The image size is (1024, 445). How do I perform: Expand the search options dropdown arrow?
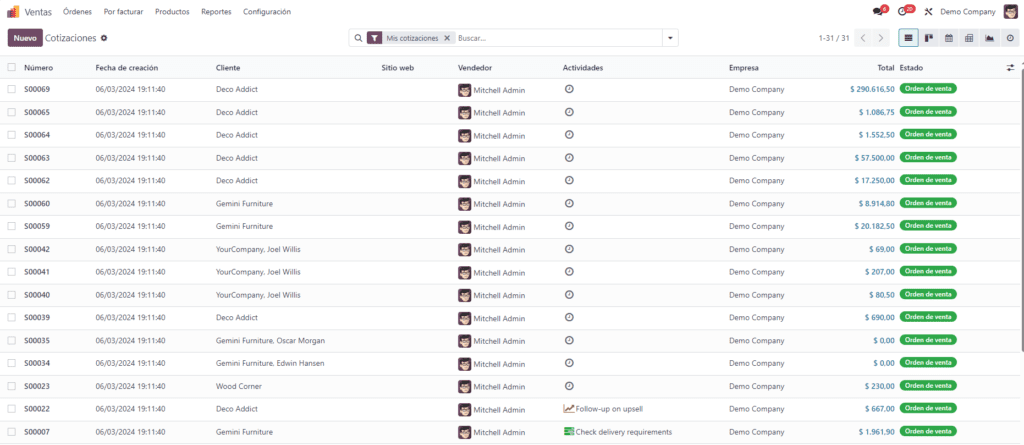click(670, 38)
